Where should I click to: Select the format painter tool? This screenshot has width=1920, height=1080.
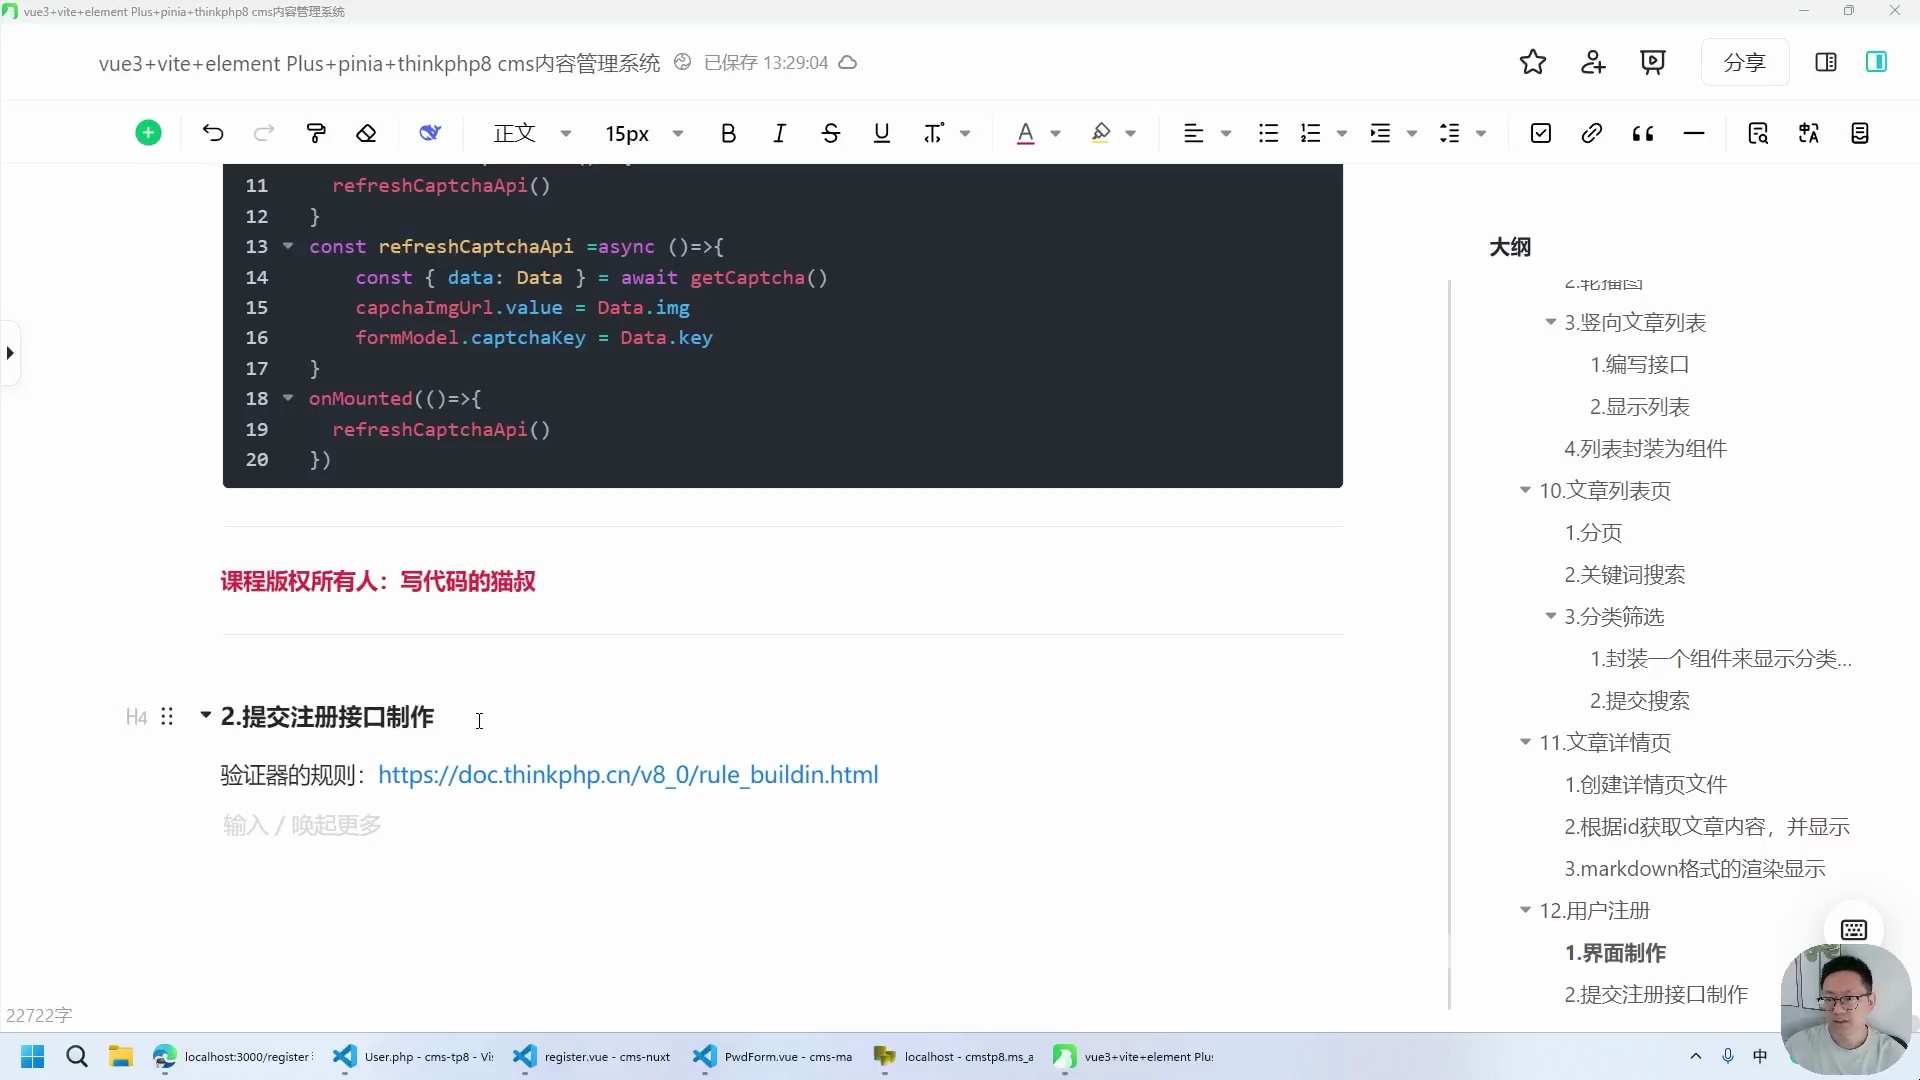pos(316,133)
